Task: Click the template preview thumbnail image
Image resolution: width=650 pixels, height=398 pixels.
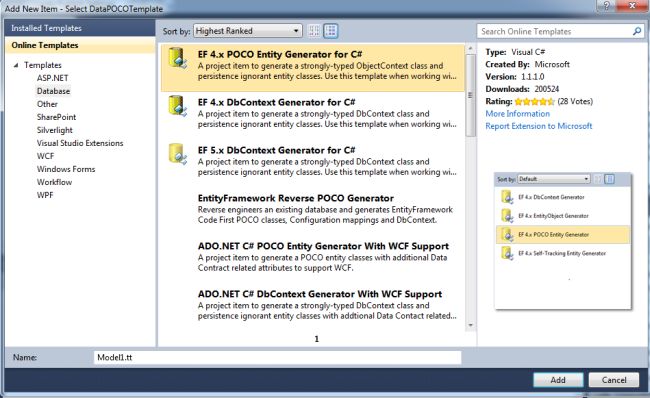Action: click(x=563, y=241)
